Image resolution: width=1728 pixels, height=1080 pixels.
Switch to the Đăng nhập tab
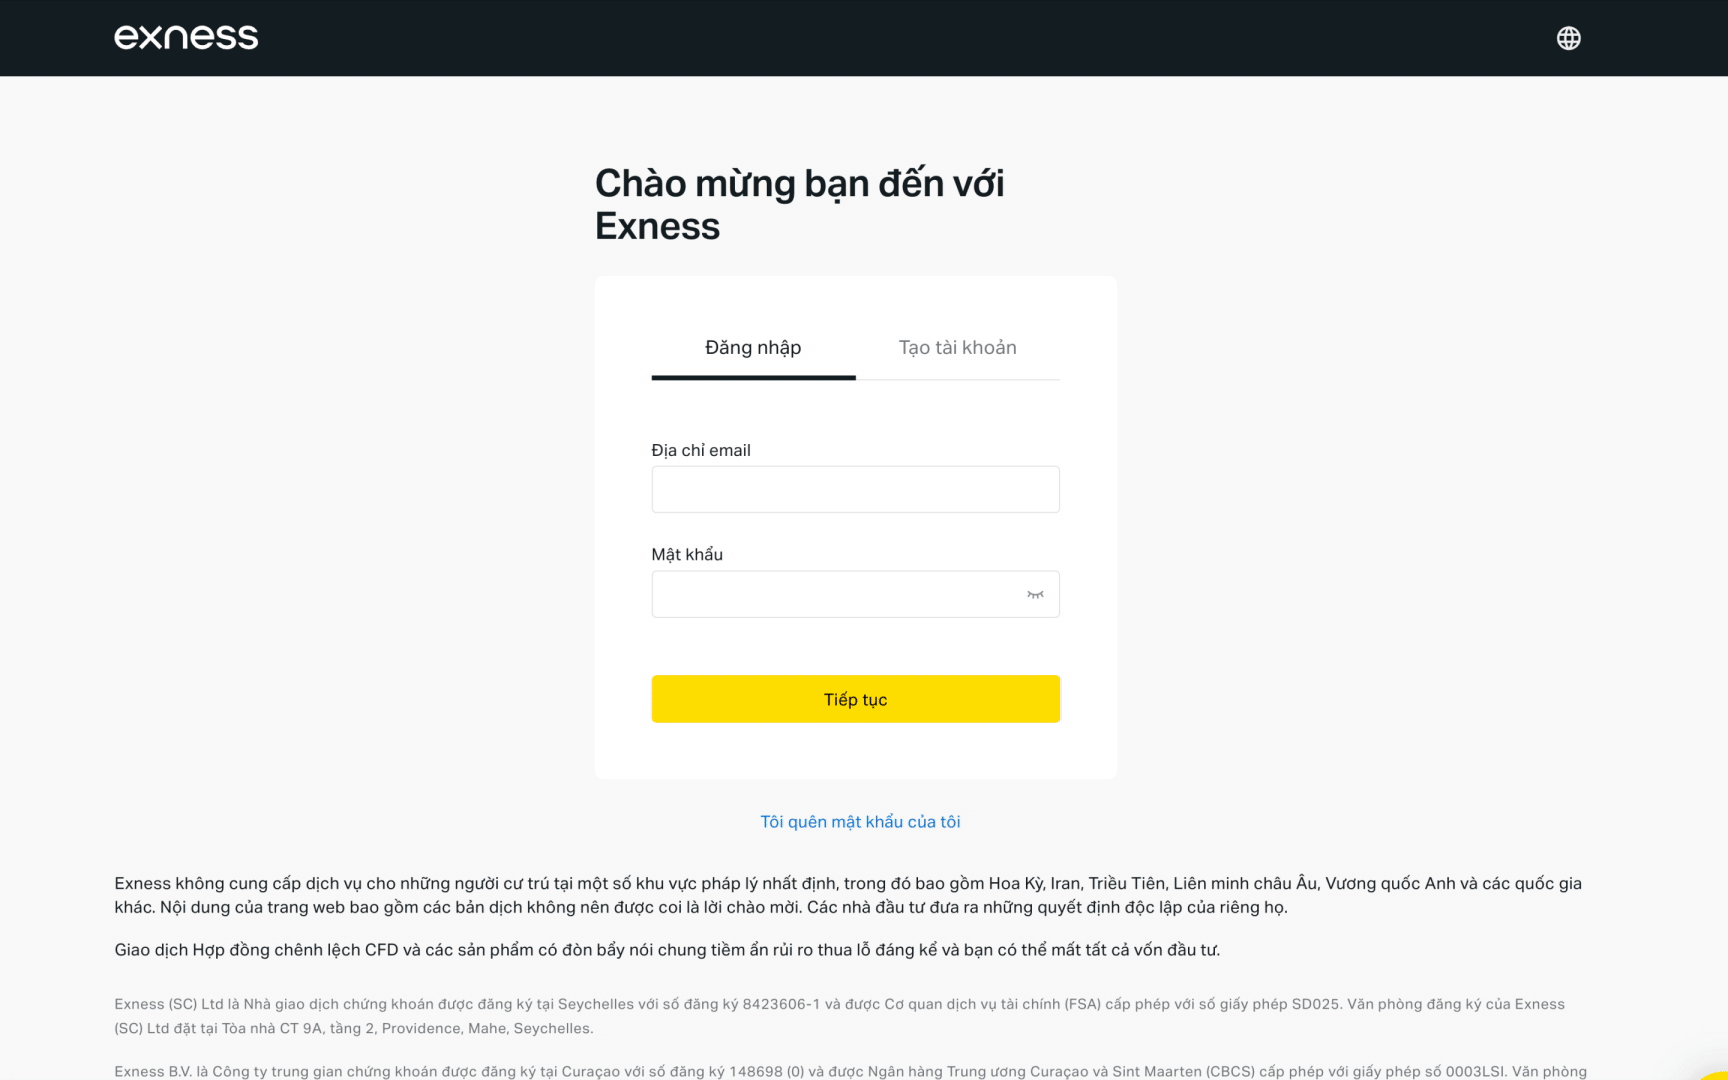pyautogui.click(x=753, y=347)
